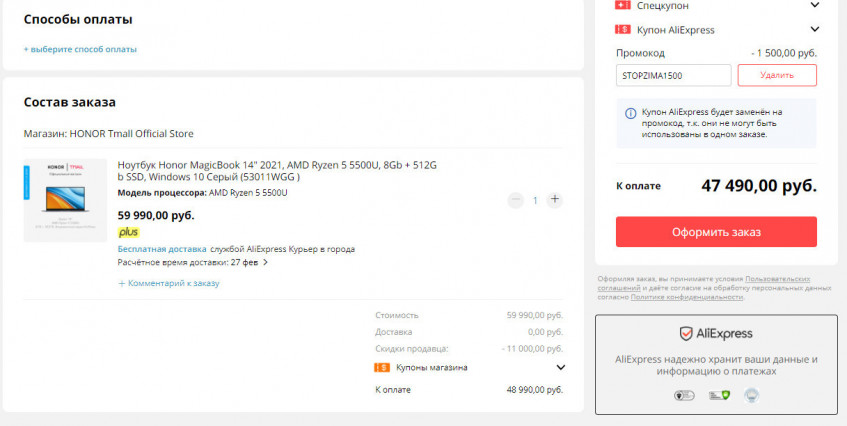Click the yellow plus badge

click(128, 232)
